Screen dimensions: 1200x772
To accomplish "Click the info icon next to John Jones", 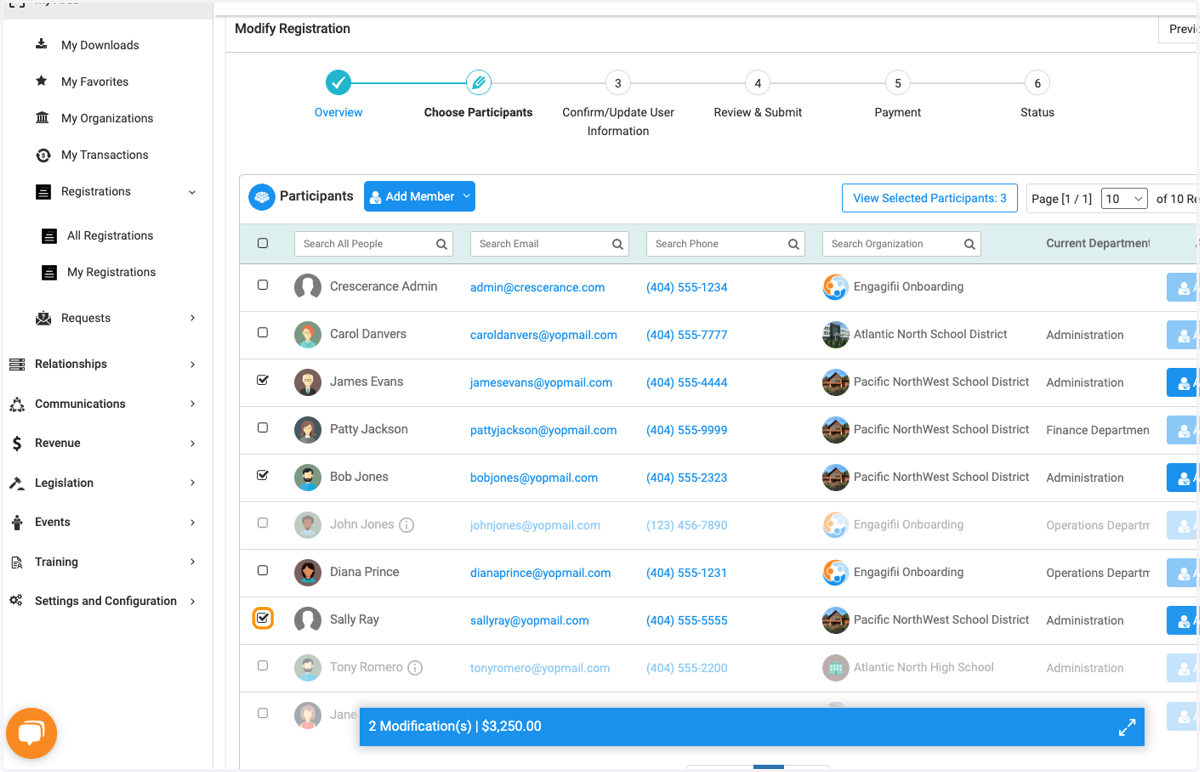I will [x=407, y=525].
